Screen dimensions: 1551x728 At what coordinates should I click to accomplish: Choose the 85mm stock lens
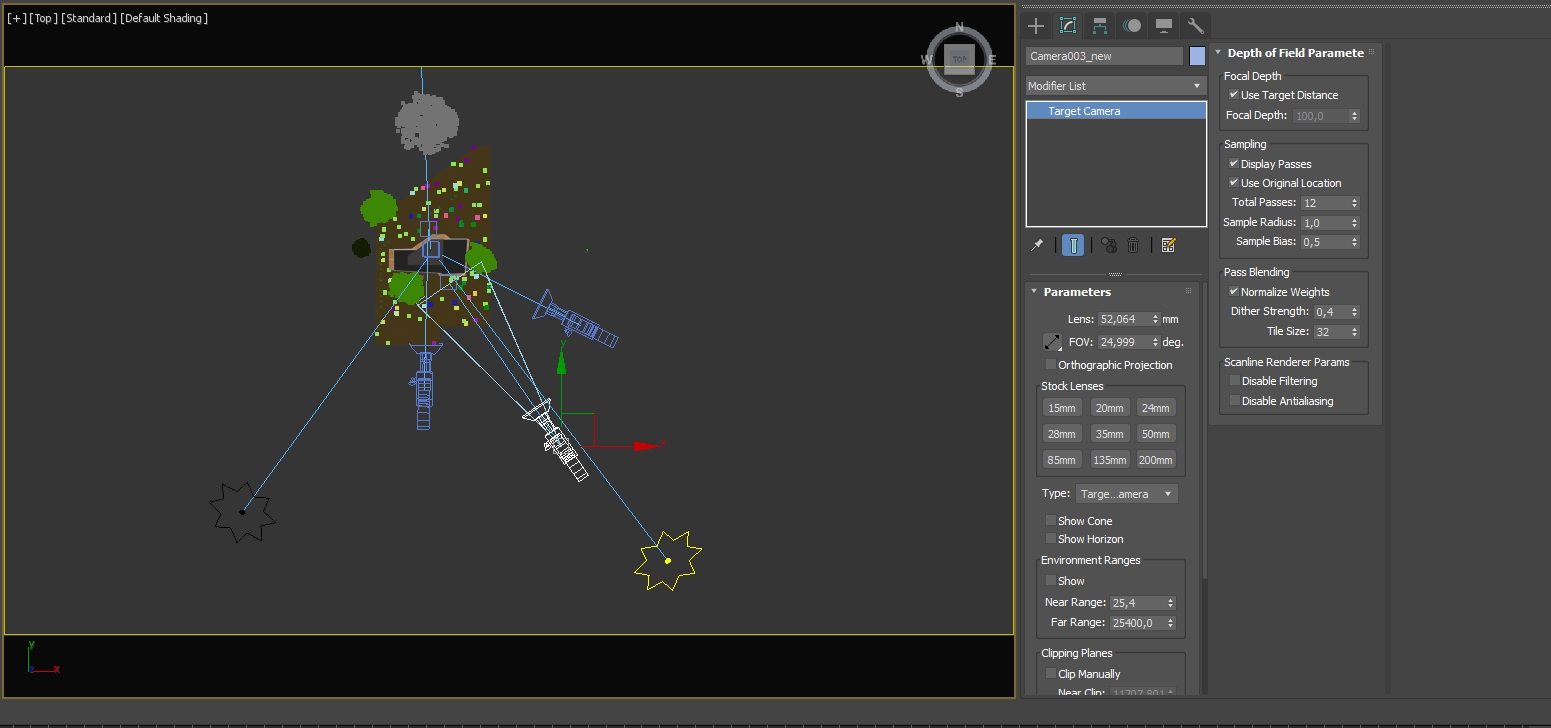(1061, 460)
